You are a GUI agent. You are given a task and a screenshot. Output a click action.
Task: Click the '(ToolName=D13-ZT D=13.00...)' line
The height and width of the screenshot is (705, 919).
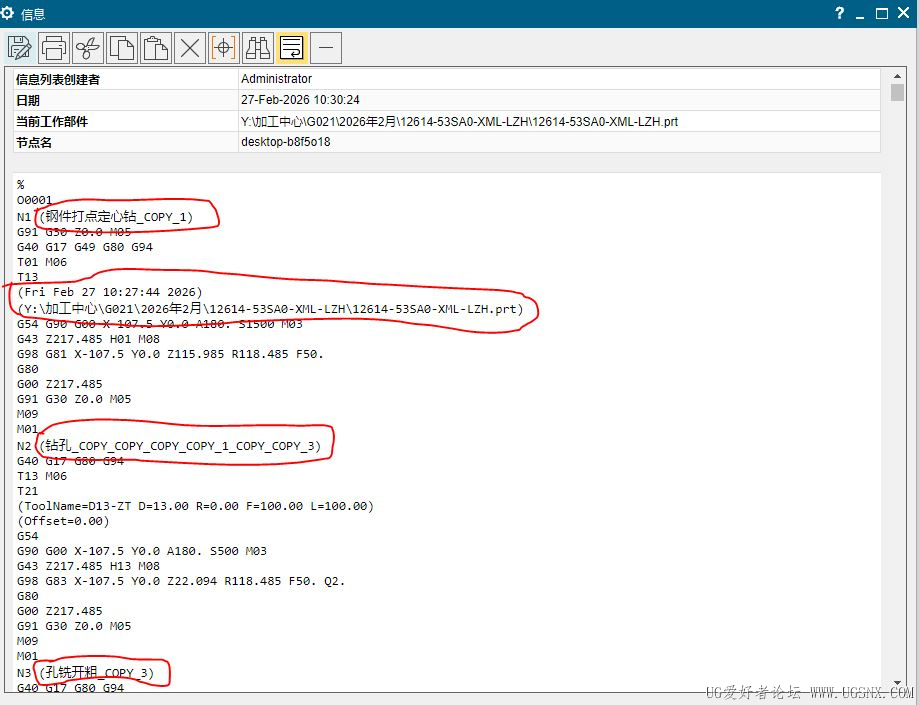(x=196, y=506)
